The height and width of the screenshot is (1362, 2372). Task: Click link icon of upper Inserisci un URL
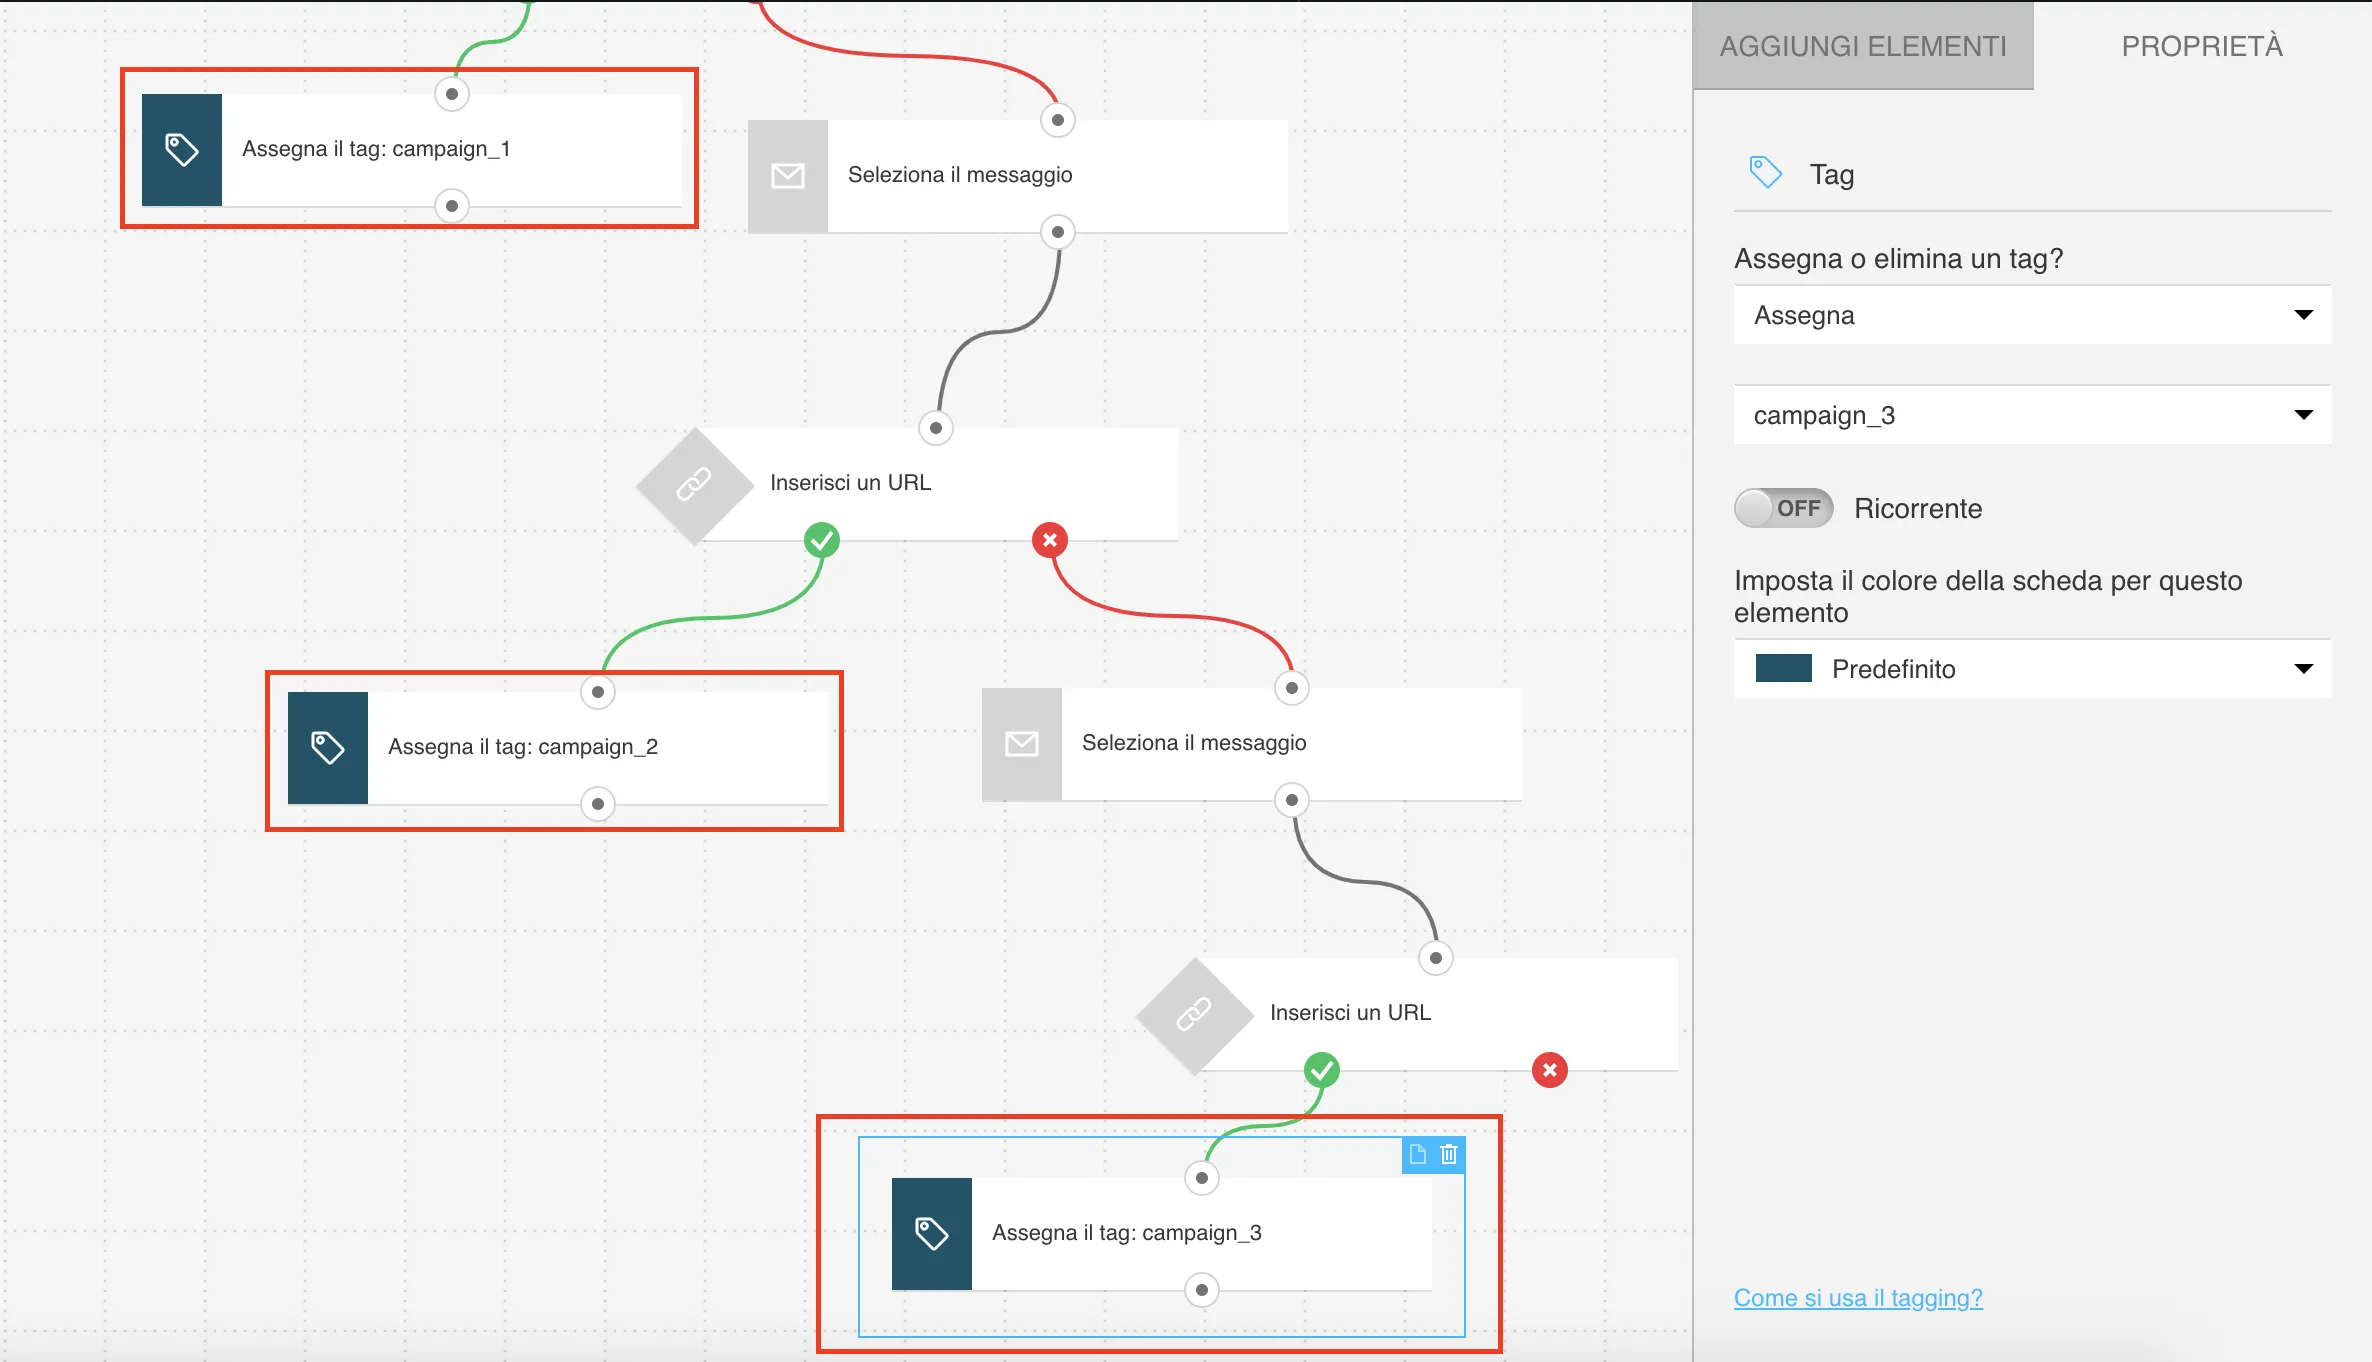pos(694,485)
